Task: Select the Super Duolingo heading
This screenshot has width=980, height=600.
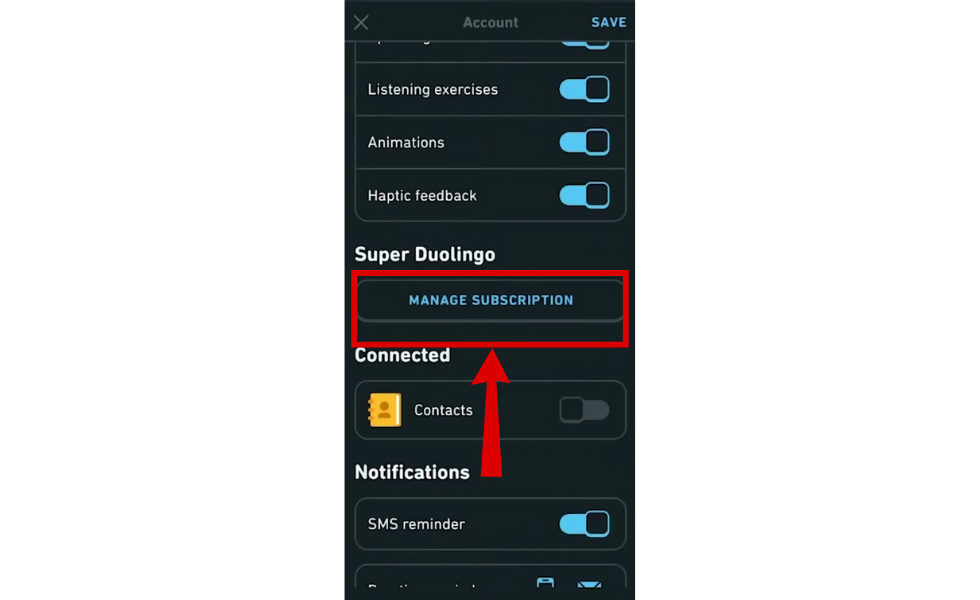Action: (x=425, y=254)
